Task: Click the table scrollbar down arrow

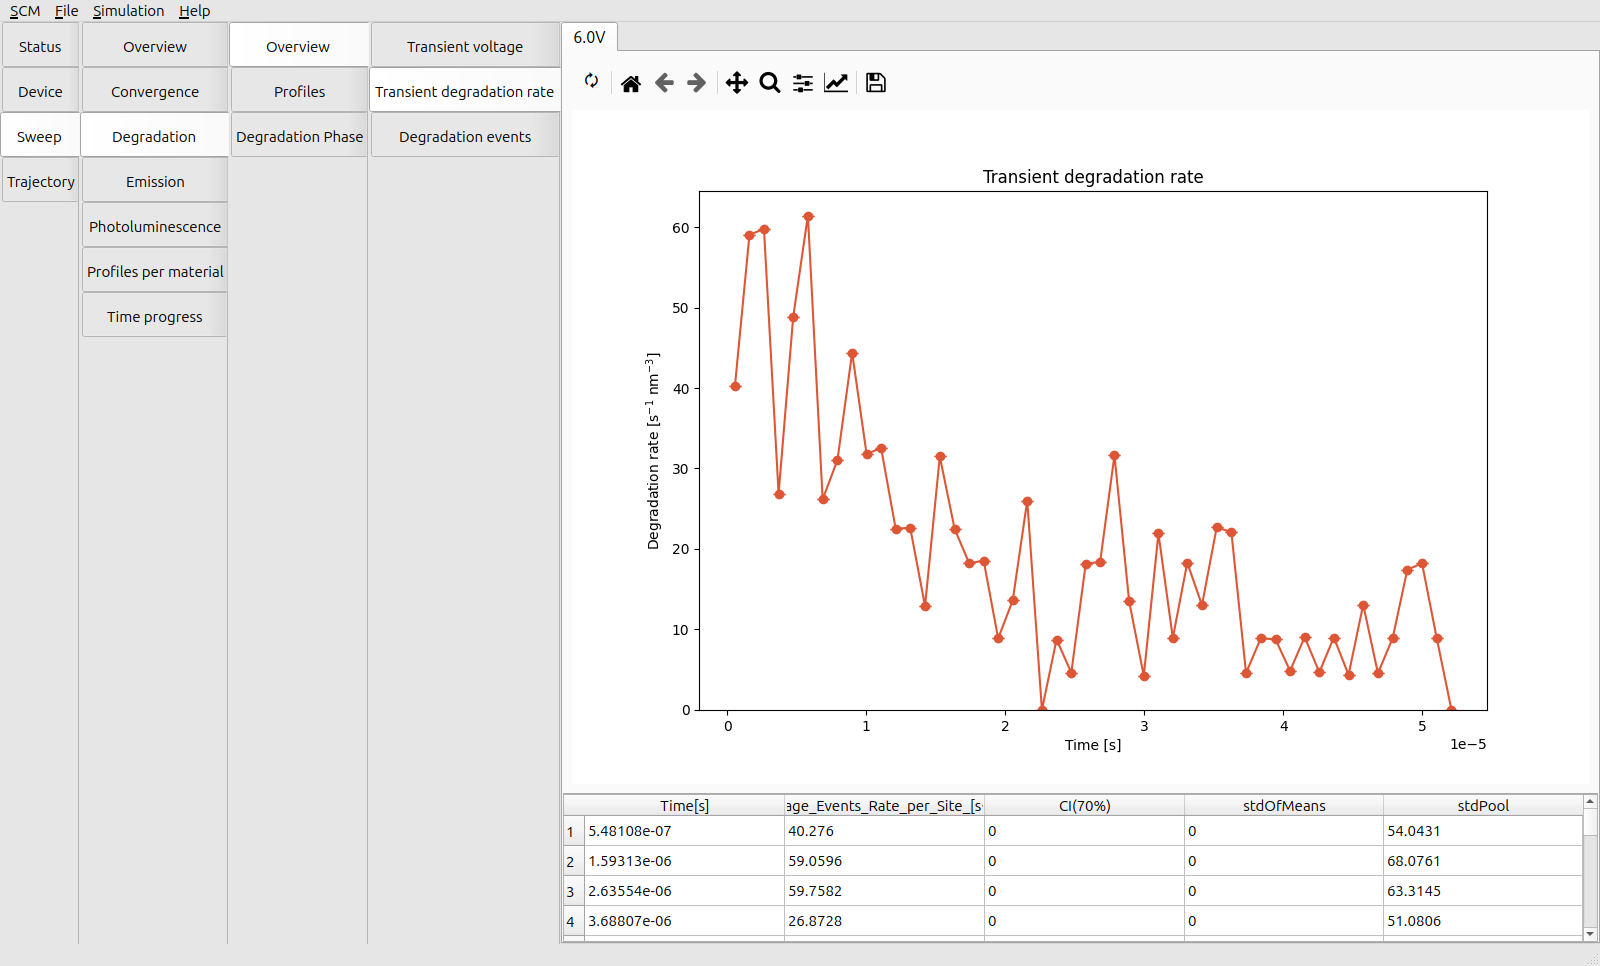Action: [x=1590, y=934]
